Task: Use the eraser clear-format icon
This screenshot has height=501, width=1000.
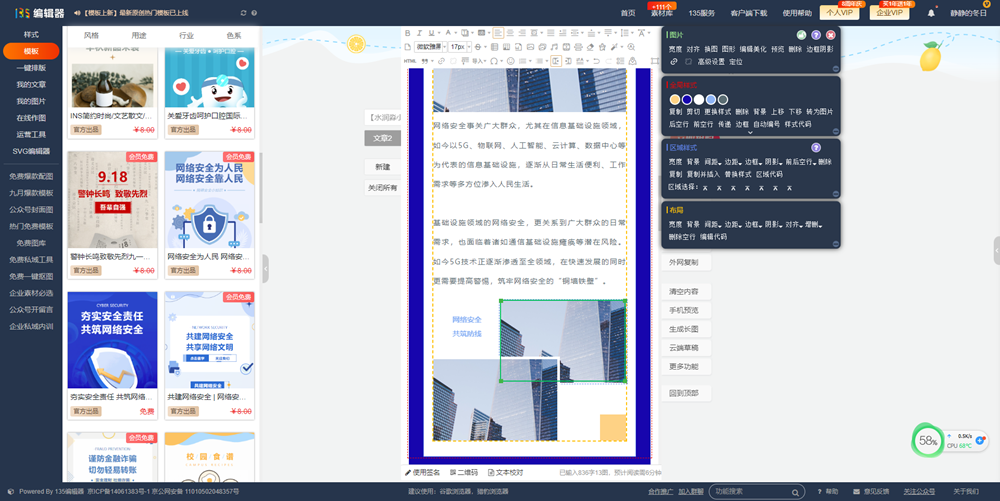Action: [591, 47]
